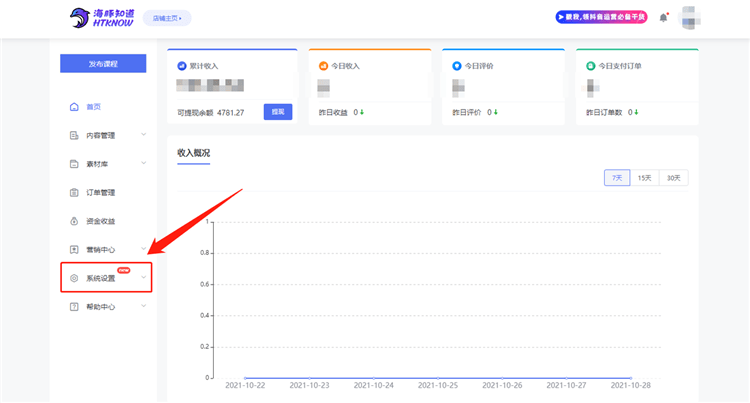Image resolution: width=750 pixels, height=403 pixels.
Task: Click the 提现 withdraw button
Action: pyautogui.click(x=278, y=112)
